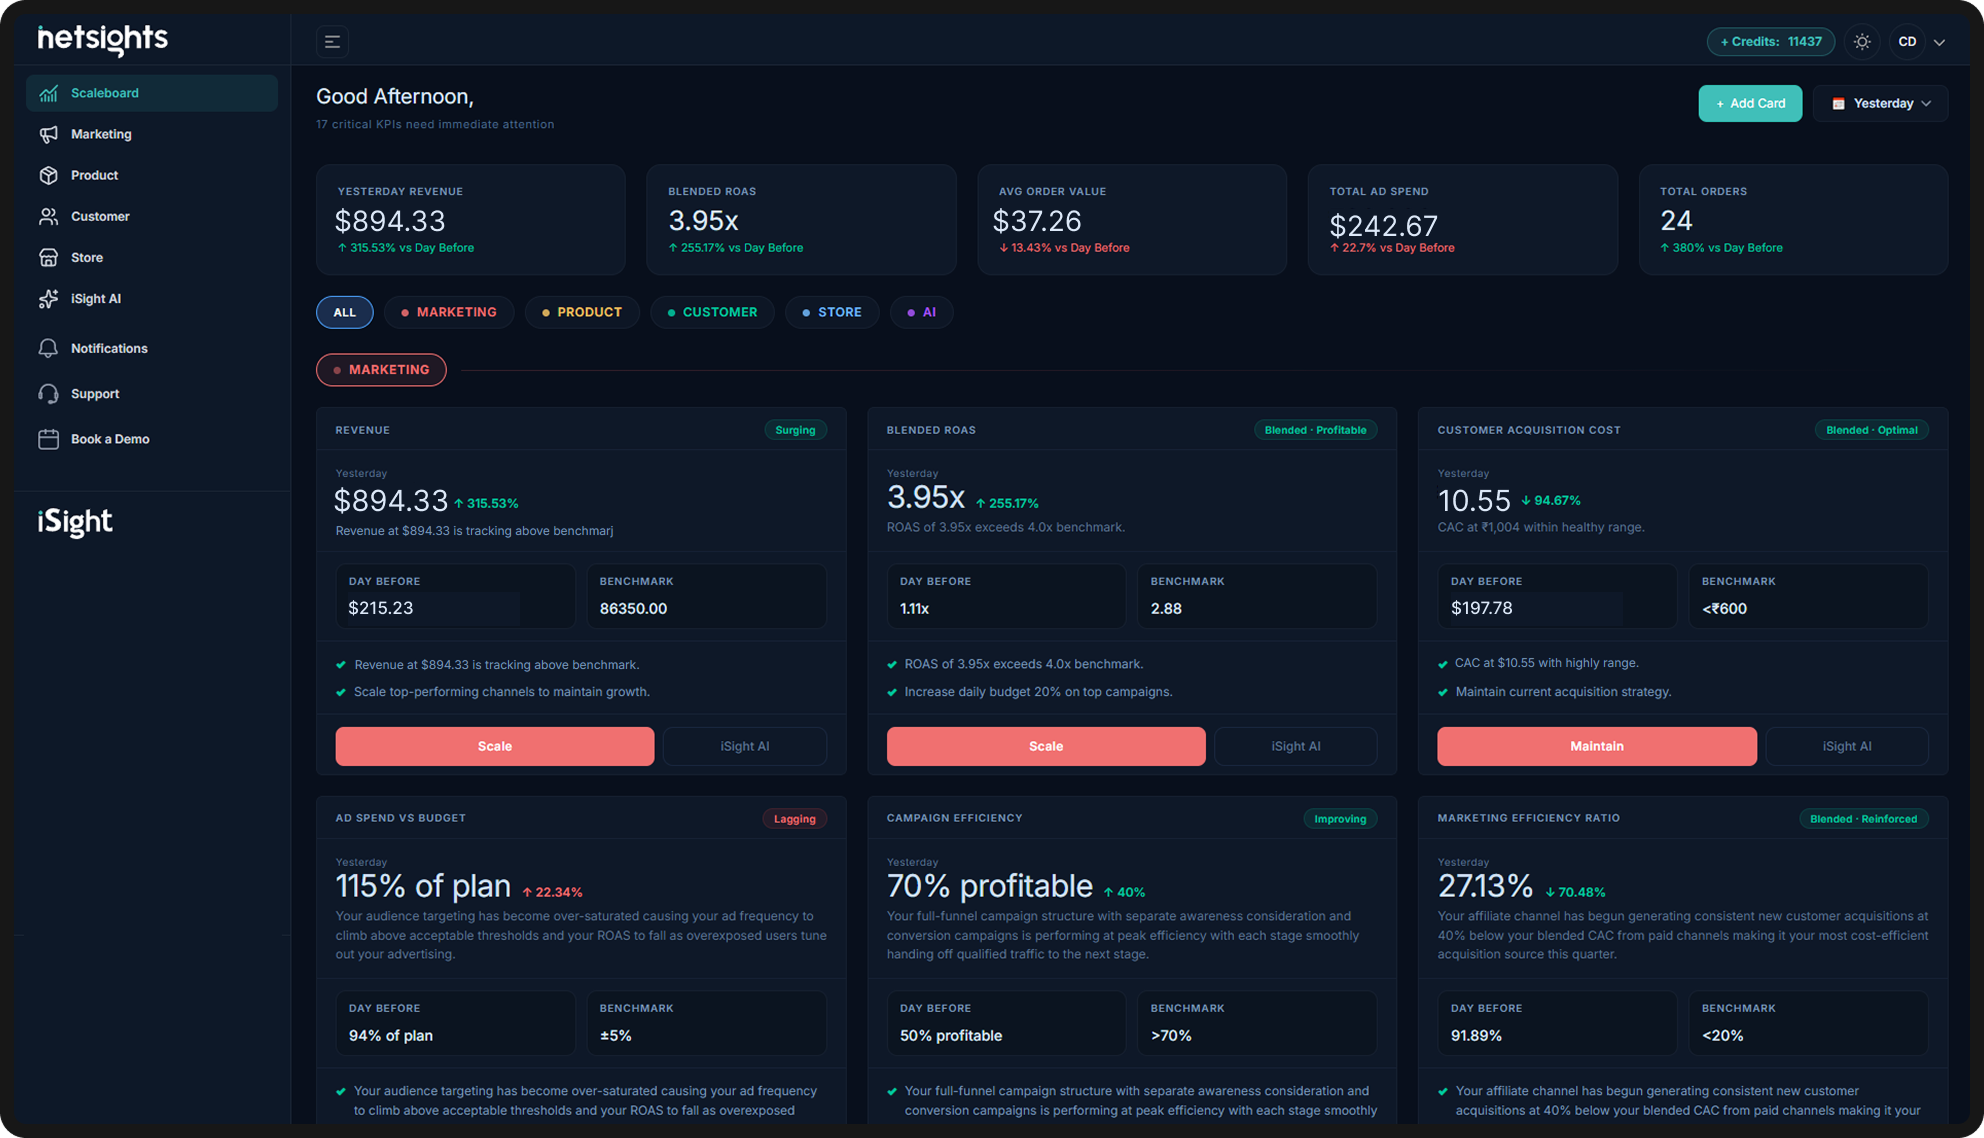This screenshot has width=1984, height=1138.
Task: Click Scale button on Blended ROAS card
Action: [x=1045, y=746]
